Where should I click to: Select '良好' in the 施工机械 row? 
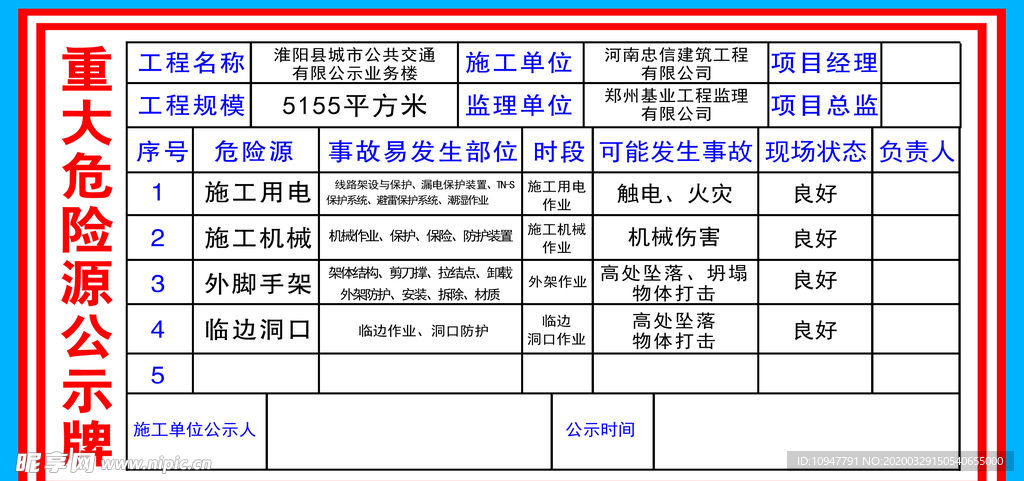(815, 238)
